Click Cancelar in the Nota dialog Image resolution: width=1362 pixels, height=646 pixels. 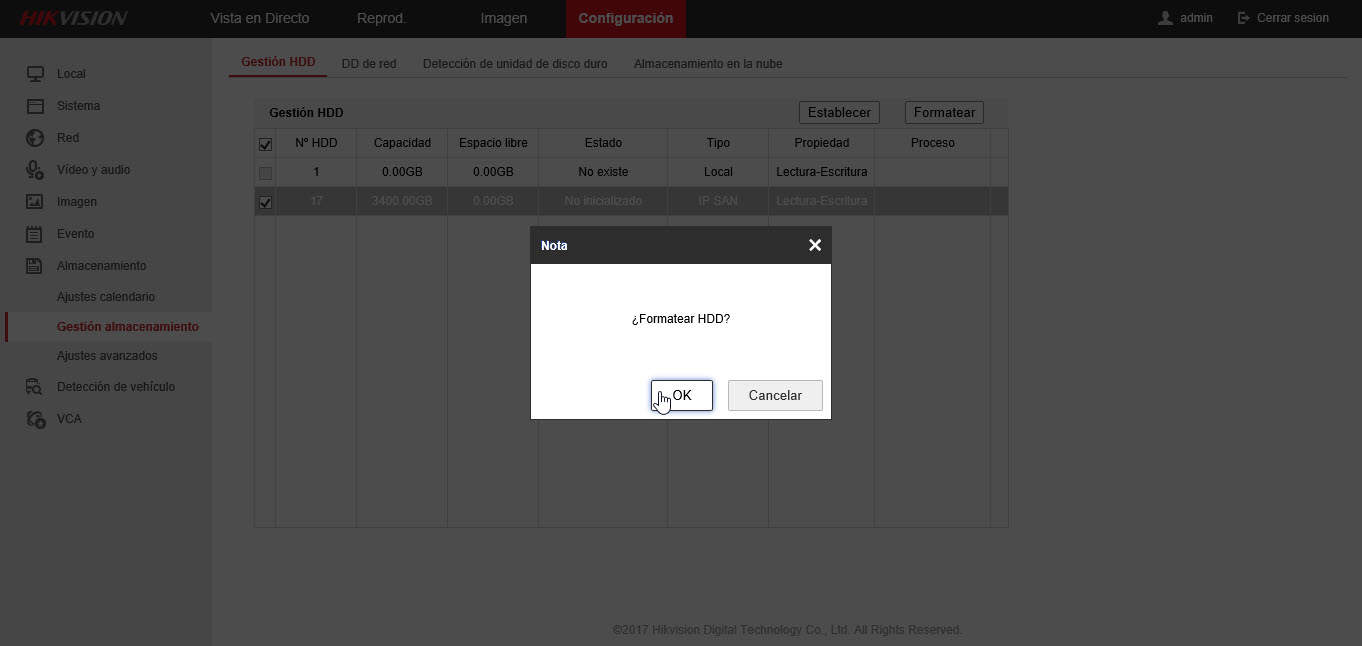tap(775, 395)
